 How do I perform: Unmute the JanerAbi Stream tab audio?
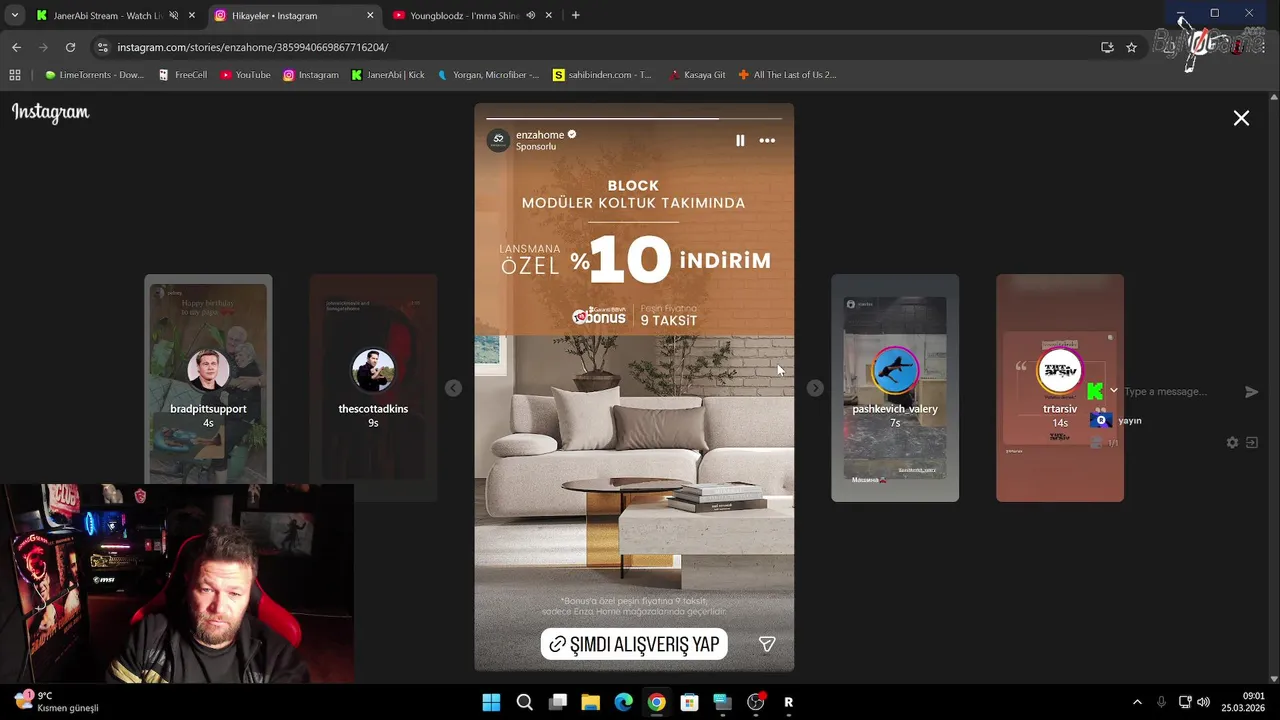coord(173,16)
